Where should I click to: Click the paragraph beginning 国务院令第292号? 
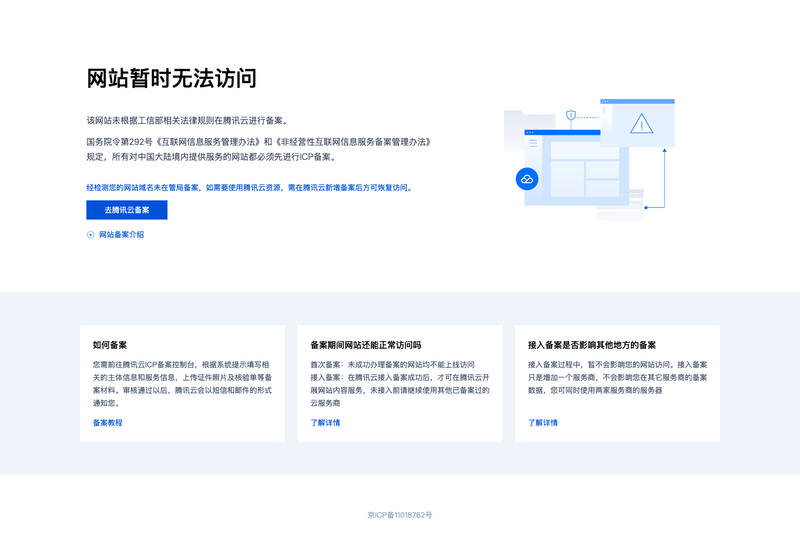click(259, 149)
